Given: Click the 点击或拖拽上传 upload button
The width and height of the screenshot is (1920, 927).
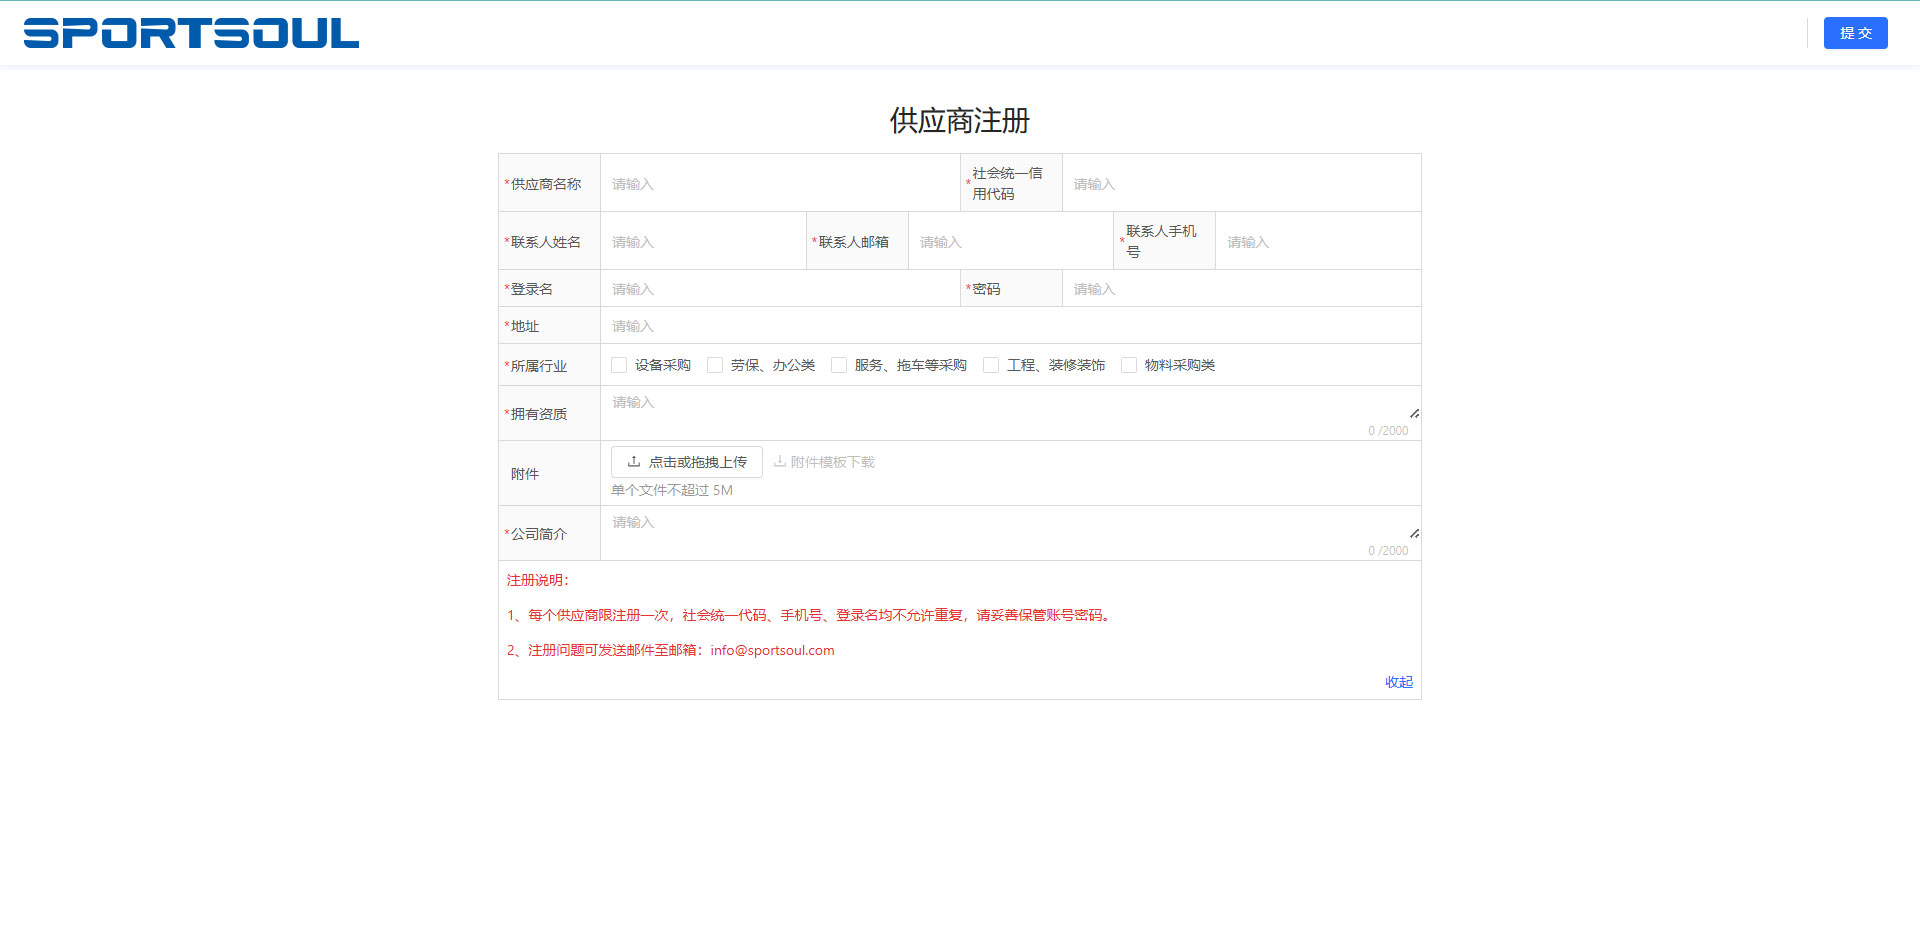Looking at the screenshot, I should 686,461.
